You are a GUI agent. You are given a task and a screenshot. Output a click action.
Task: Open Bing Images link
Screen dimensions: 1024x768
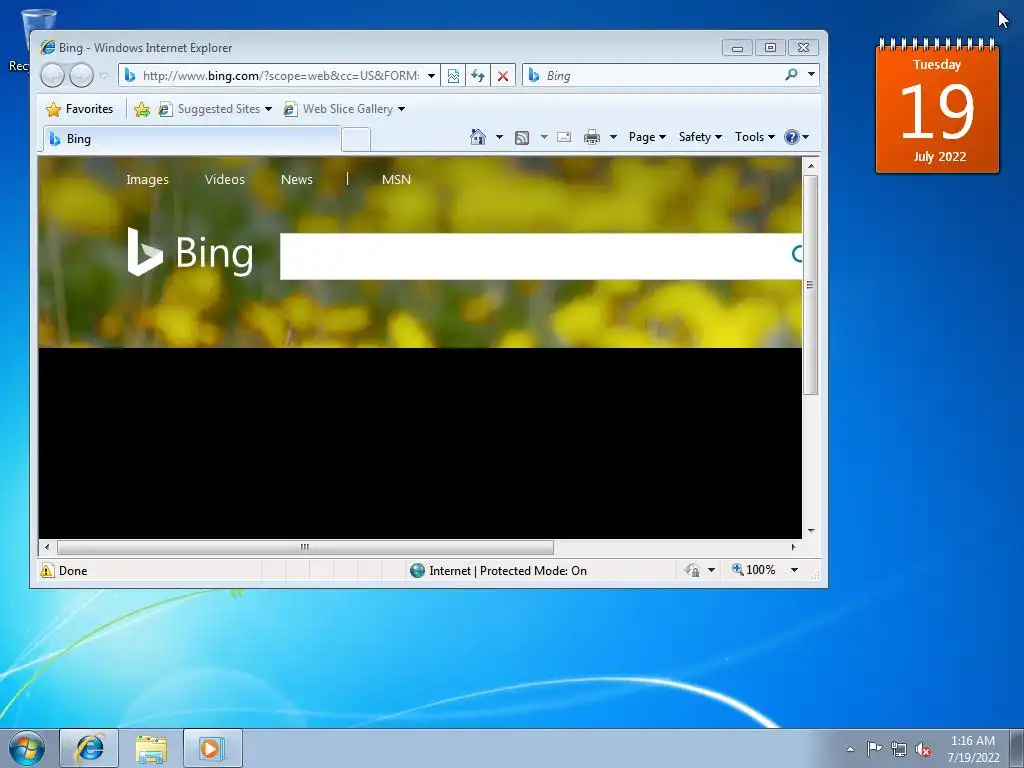click(x=147, y=180)
